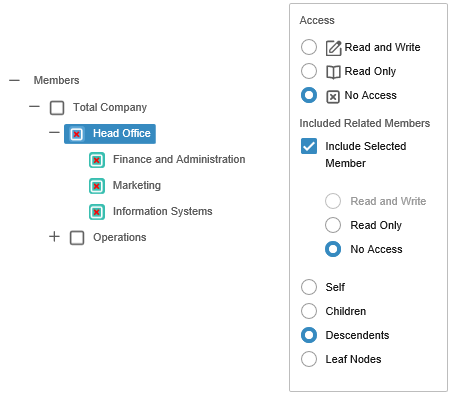This screenshot has height=397, width=461.
Task: Click the Access section heading
Action: (317, 20)
